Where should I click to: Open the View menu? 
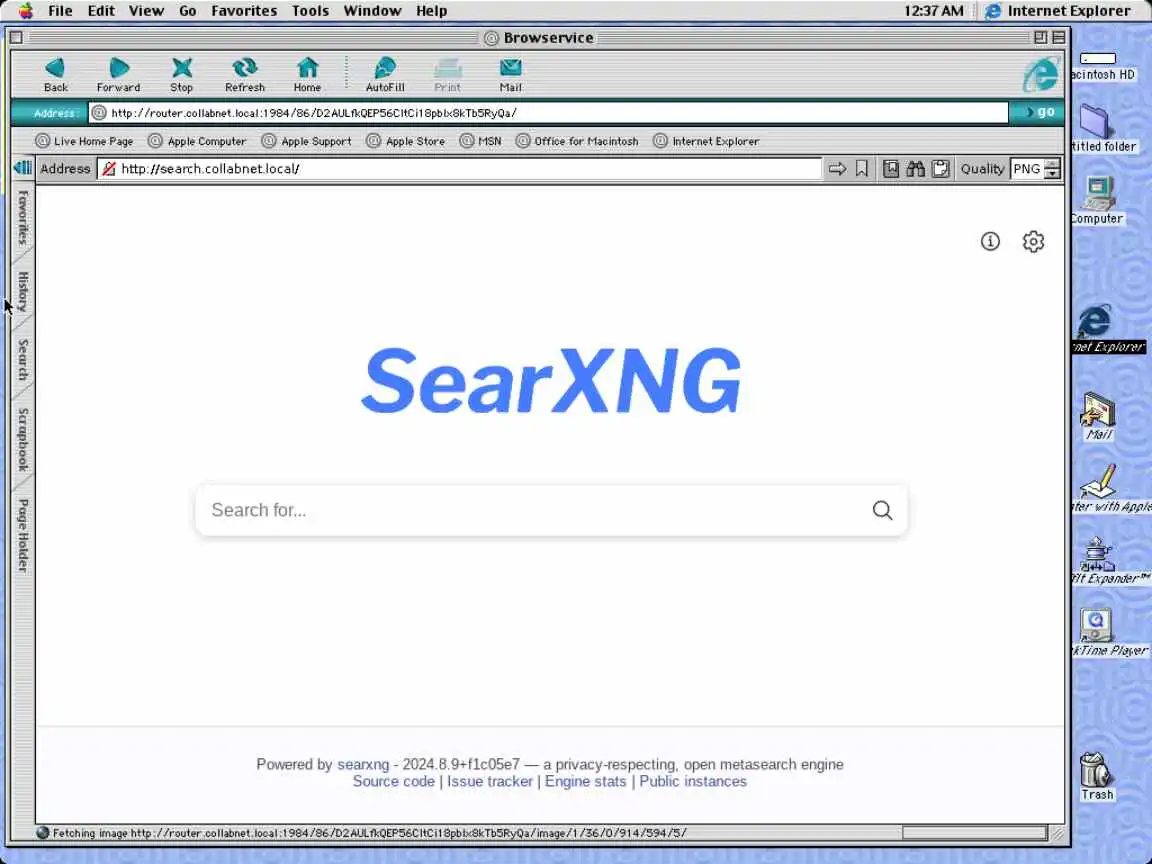(x=146, y=10)
